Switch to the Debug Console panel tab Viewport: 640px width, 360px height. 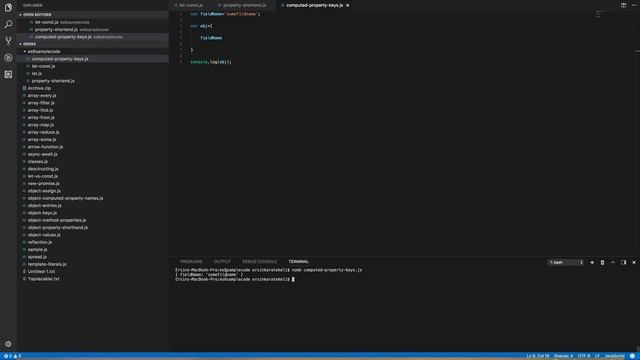point(259,262)
